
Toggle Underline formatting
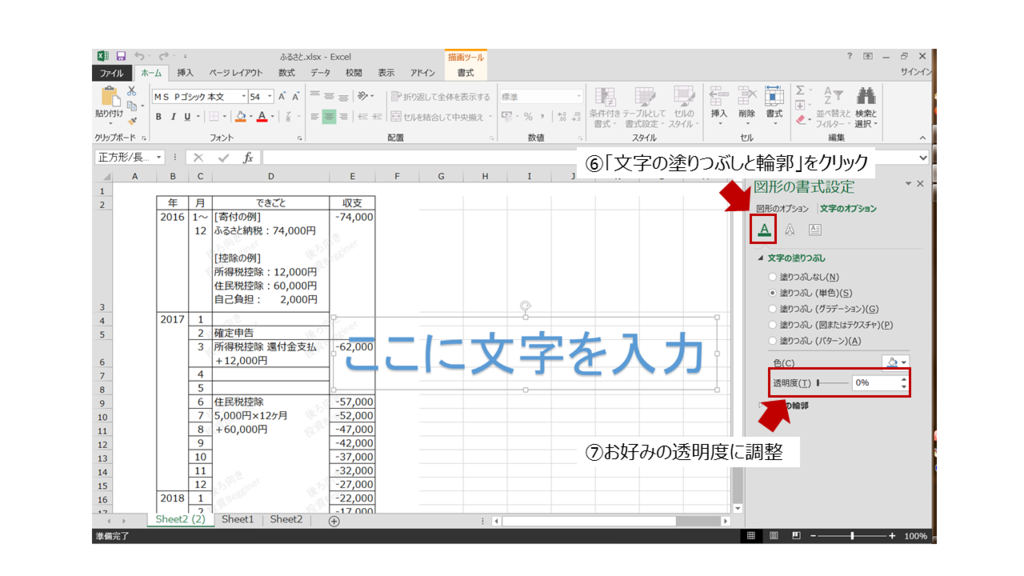point(187,117)
